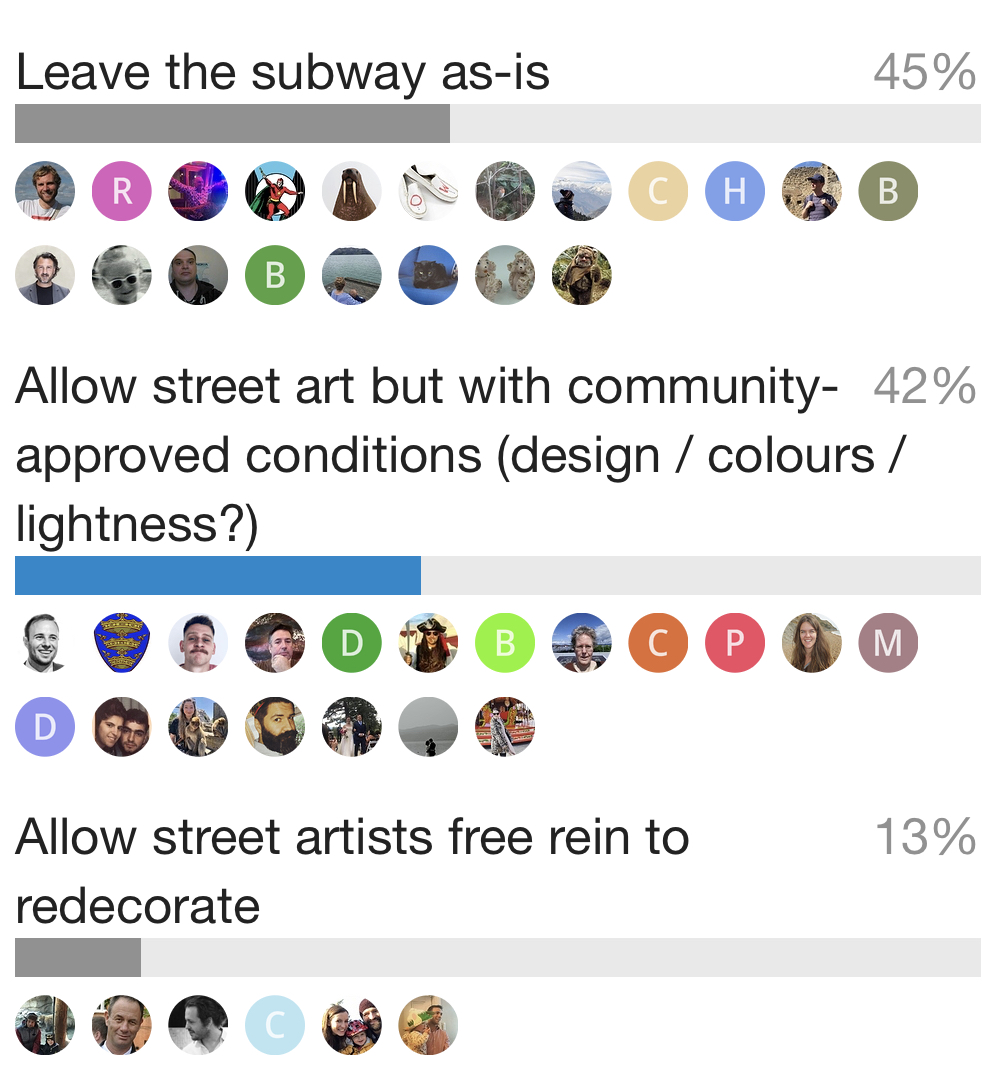
Task: Click the blue H voter avatar
Action: (735, 191)
